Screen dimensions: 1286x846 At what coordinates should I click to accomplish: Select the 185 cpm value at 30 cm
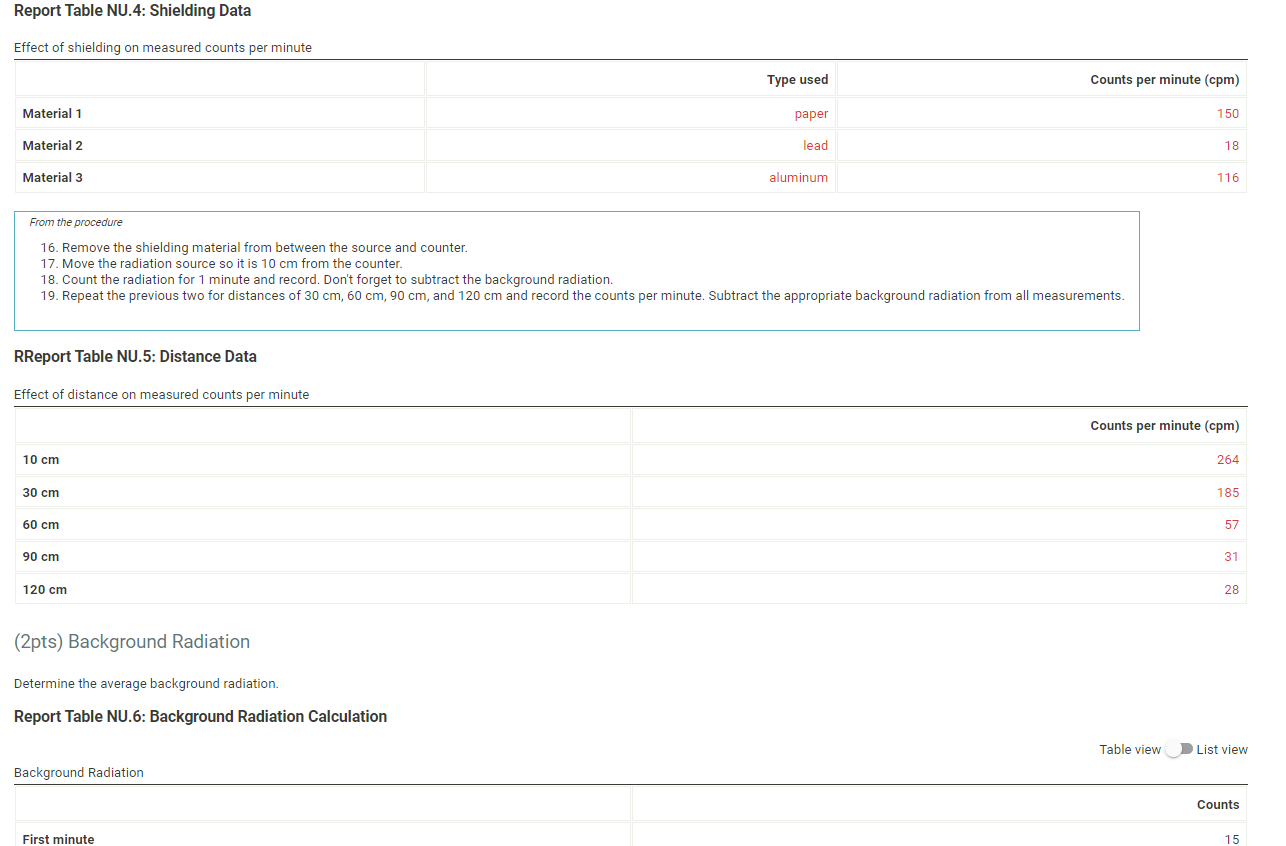[1227, 492]
